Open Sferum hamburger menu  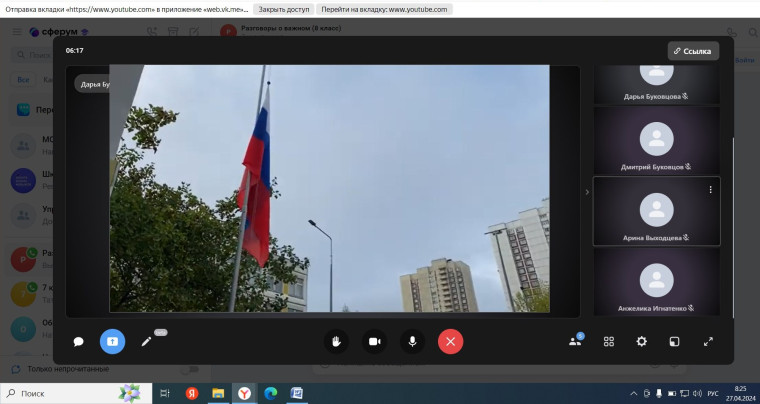click(16, 32)
